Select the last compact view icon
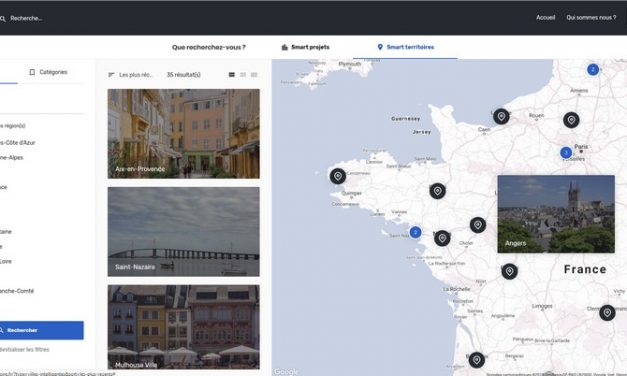 click(x=254, y=75)
